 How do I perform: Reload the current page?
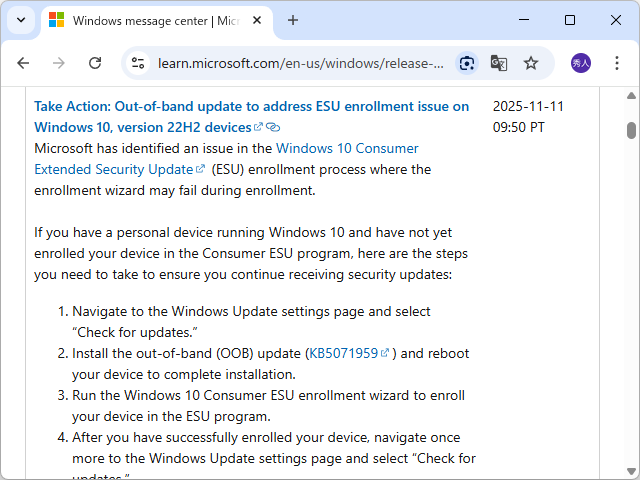click(x=95, y=63)
